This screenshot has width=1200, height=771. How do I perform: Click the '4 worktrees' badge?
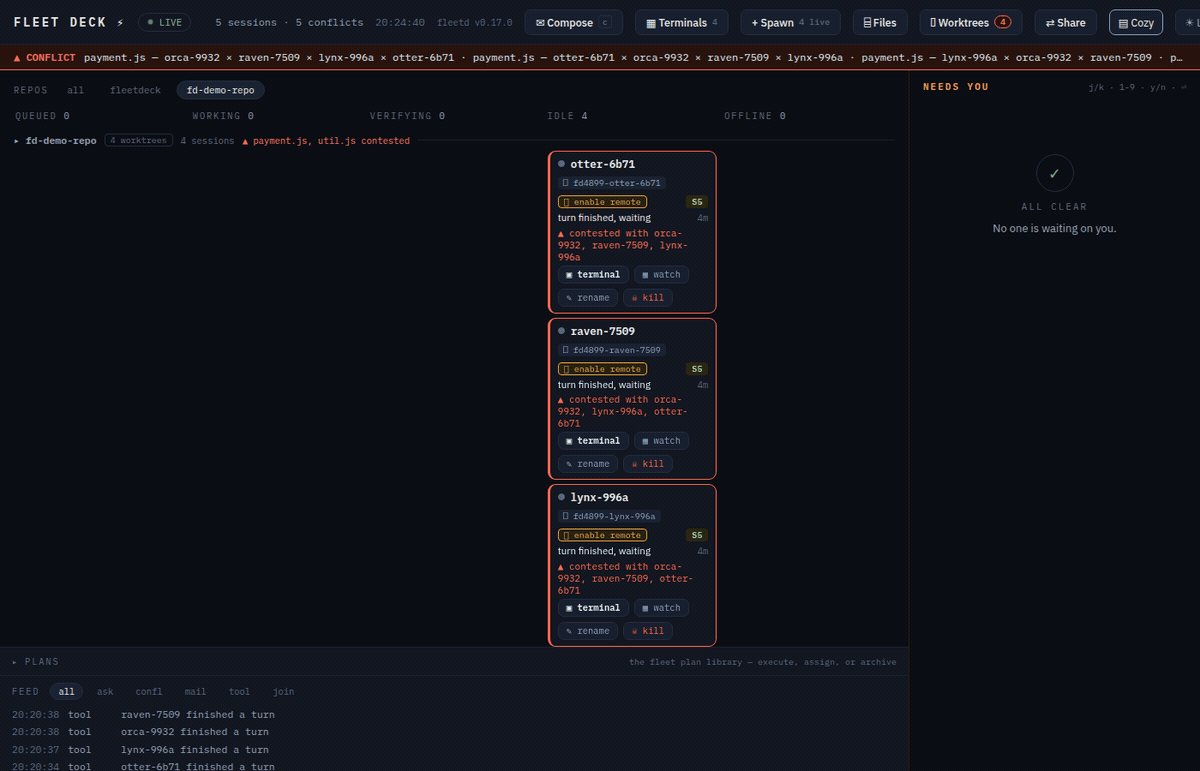click(x=138, y=141)
